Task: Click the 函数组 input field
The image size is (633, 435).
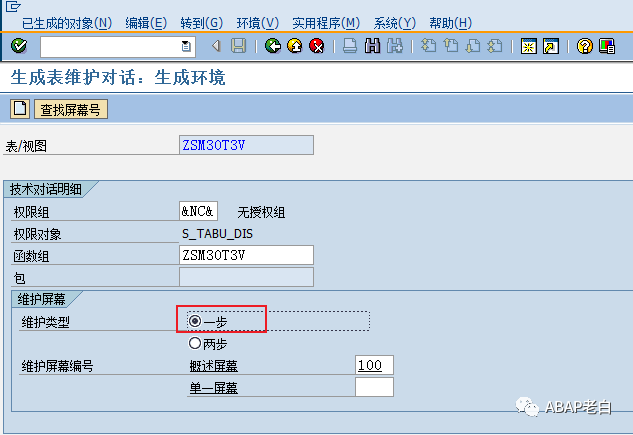Action: (x=246, y=255)
